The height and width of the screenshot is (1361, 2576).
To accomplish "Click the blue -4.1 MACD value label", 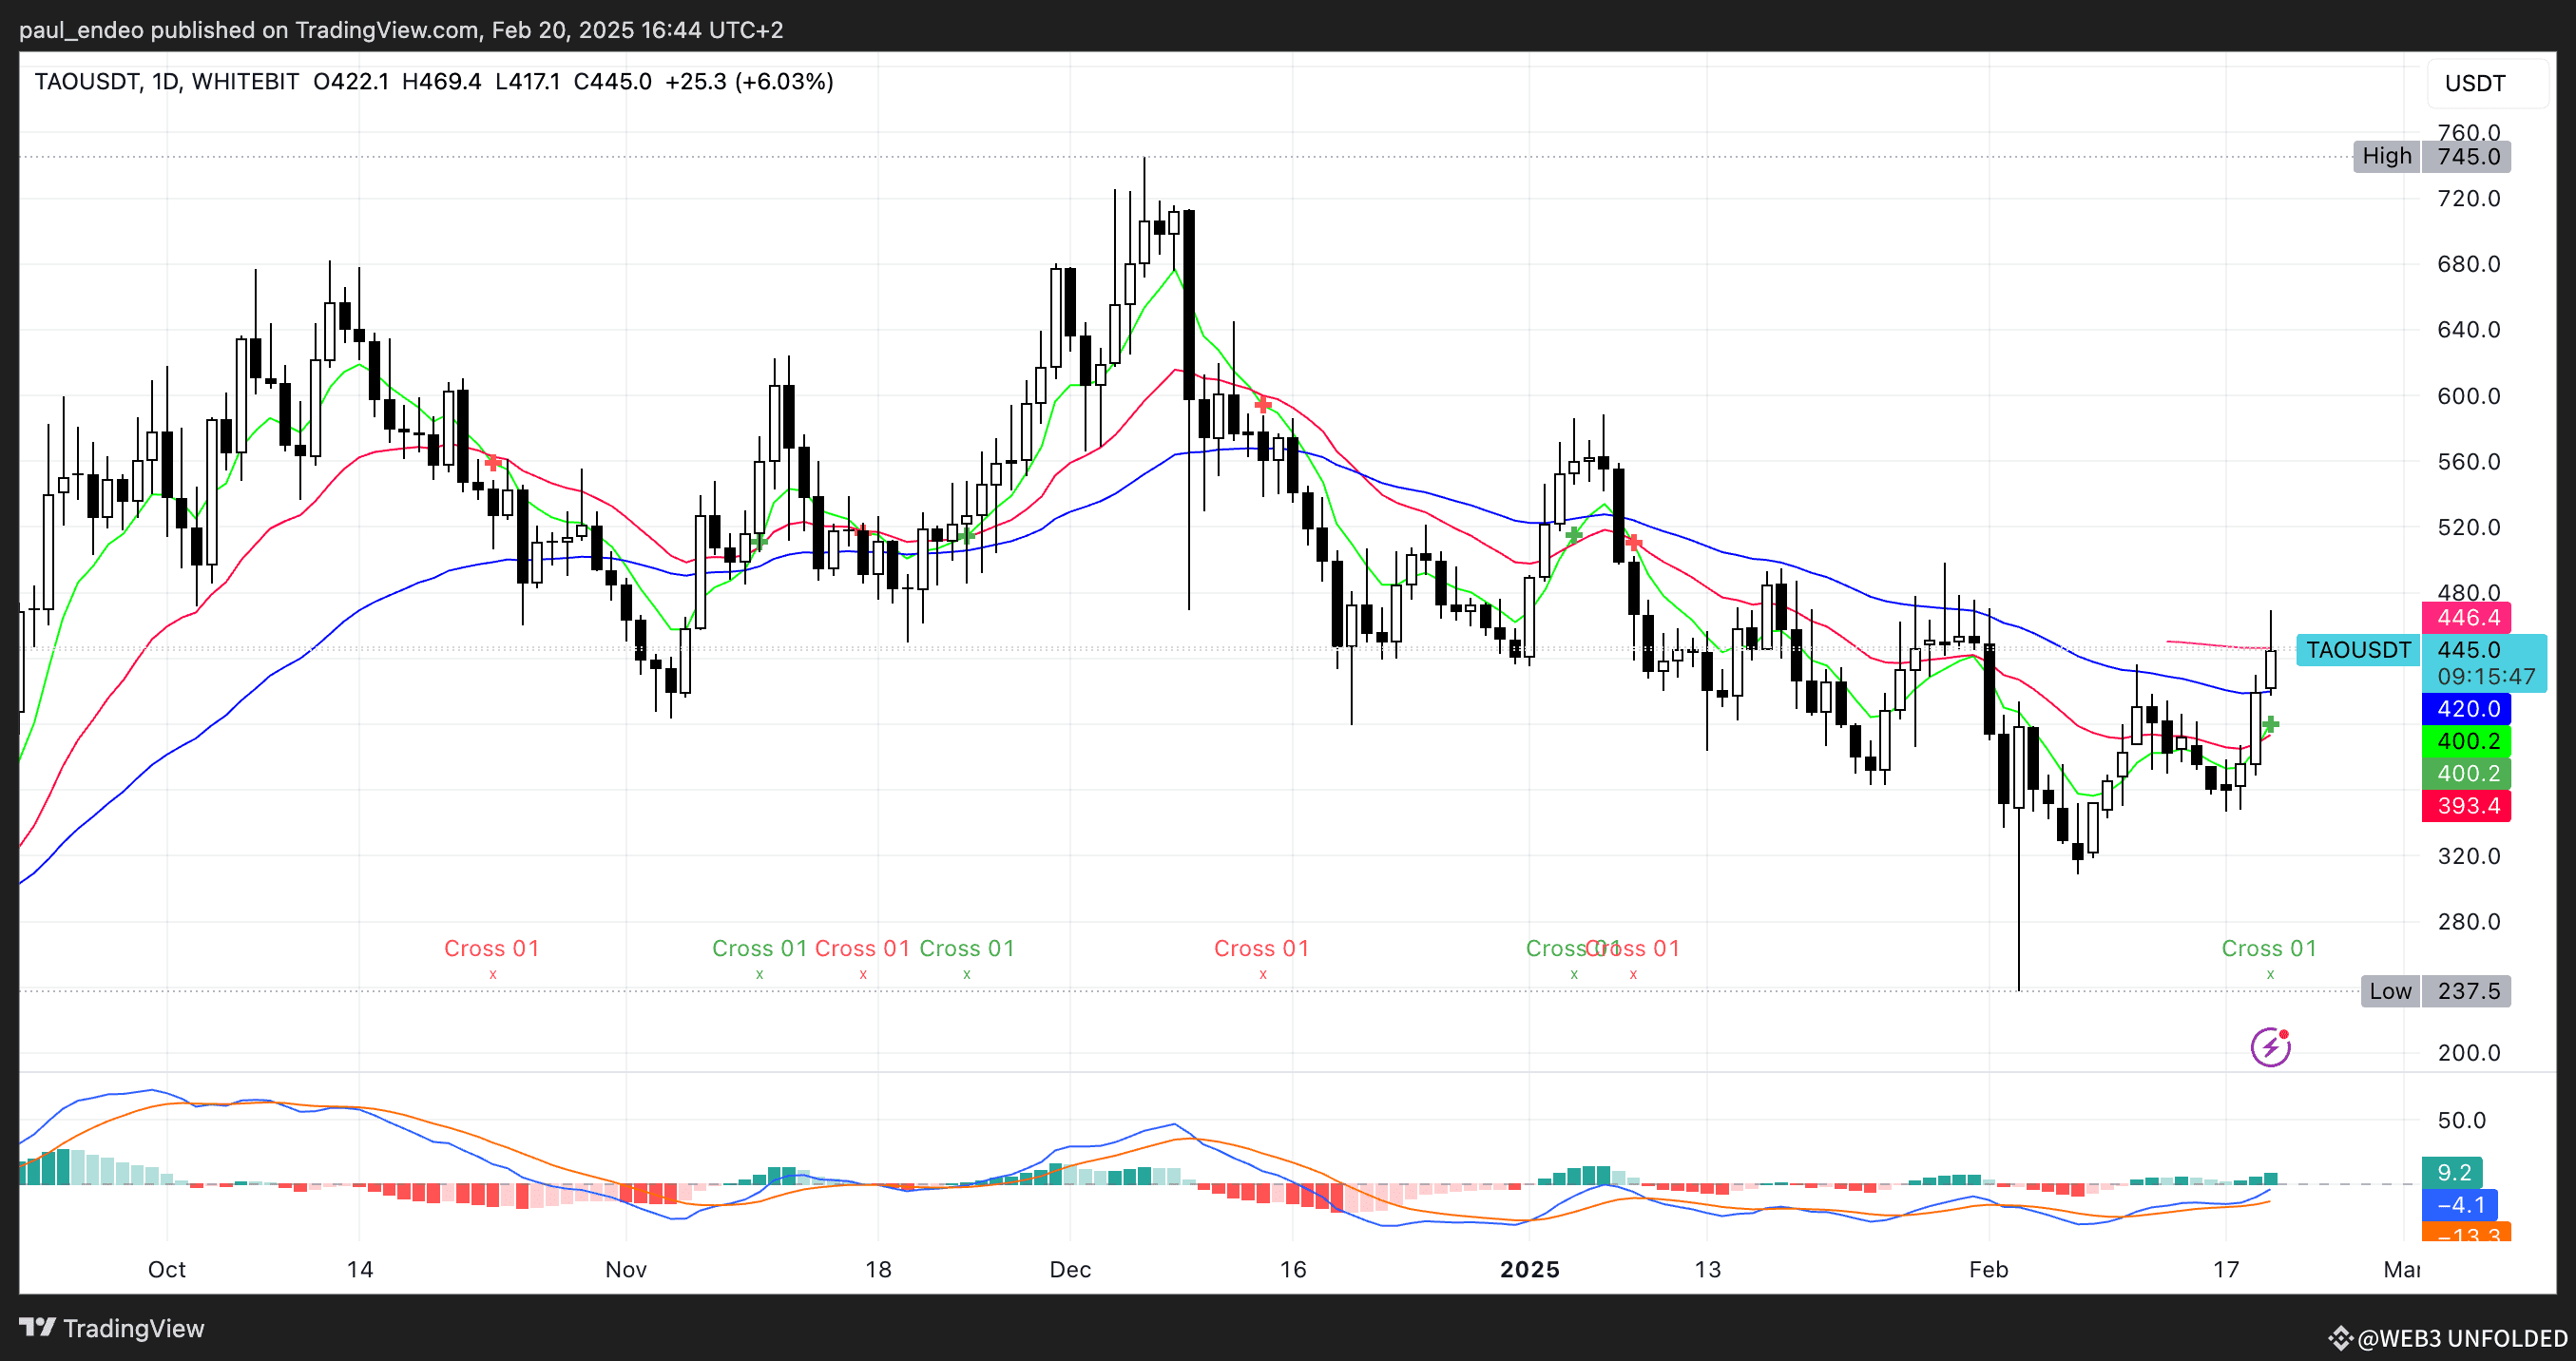I will (x=2460, y=1204).
